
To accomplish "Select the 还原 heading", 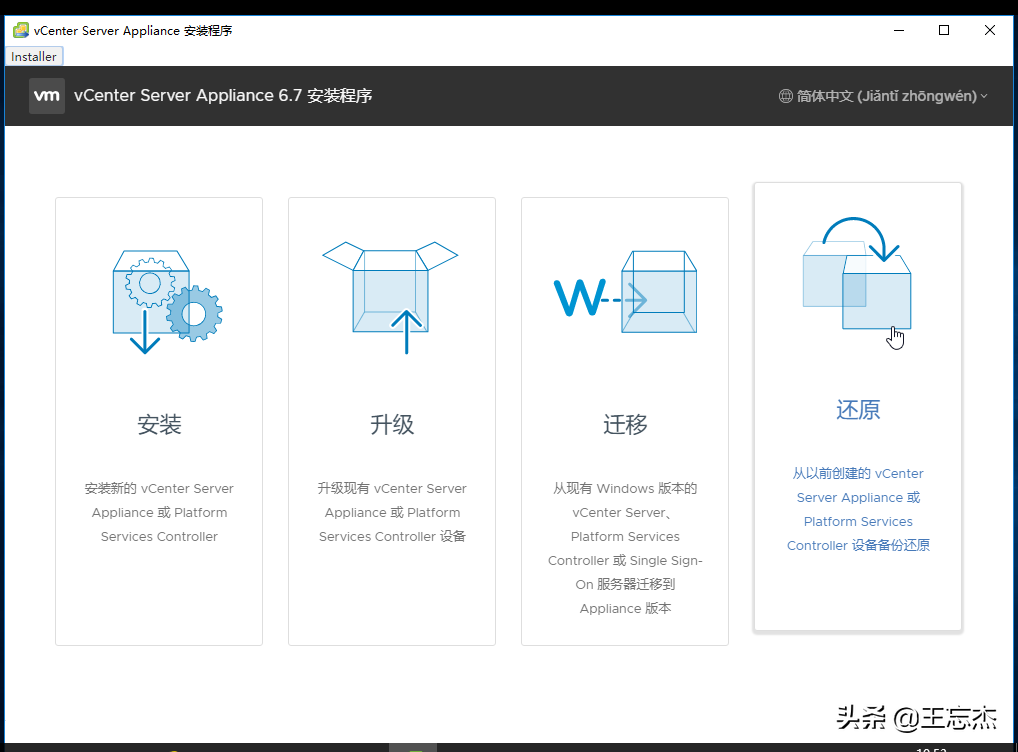I will coord(858,410).
